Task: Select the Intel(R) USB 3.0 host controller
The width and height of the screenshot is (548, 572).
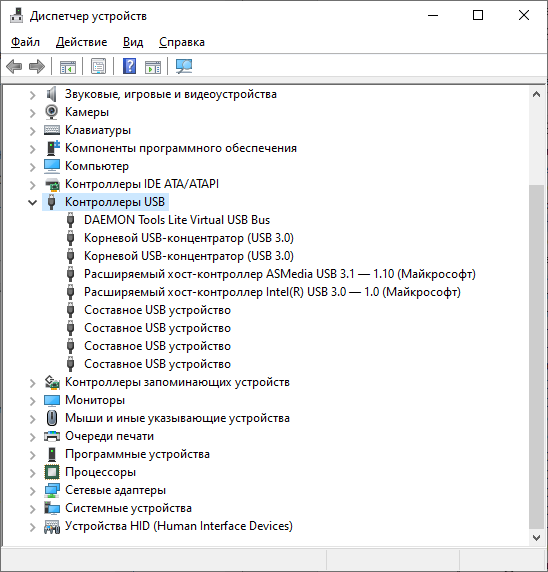Action: tap(273, 292)
